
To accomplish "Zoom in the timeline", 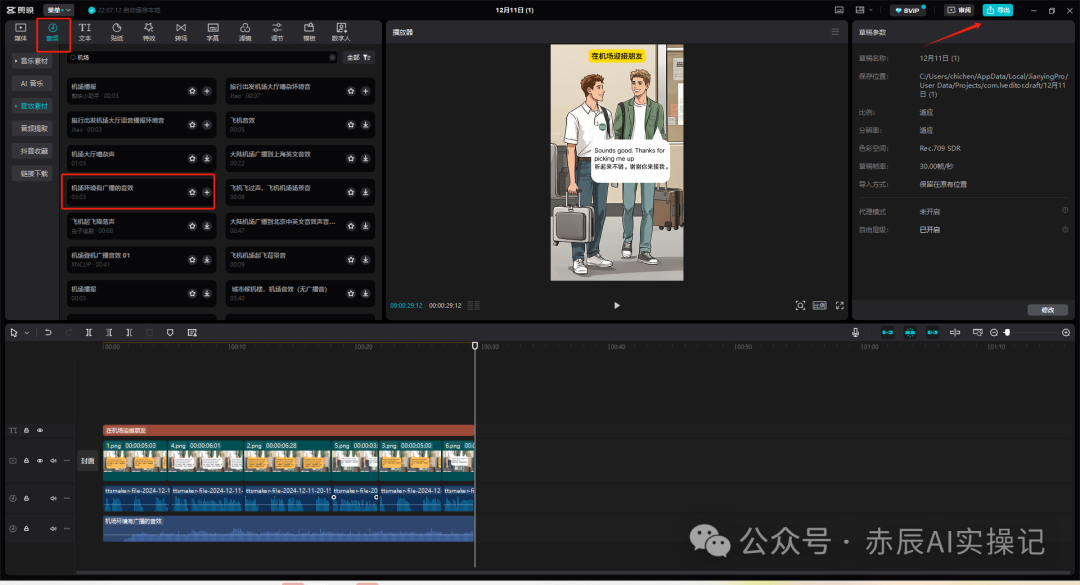I will 1066,333.
